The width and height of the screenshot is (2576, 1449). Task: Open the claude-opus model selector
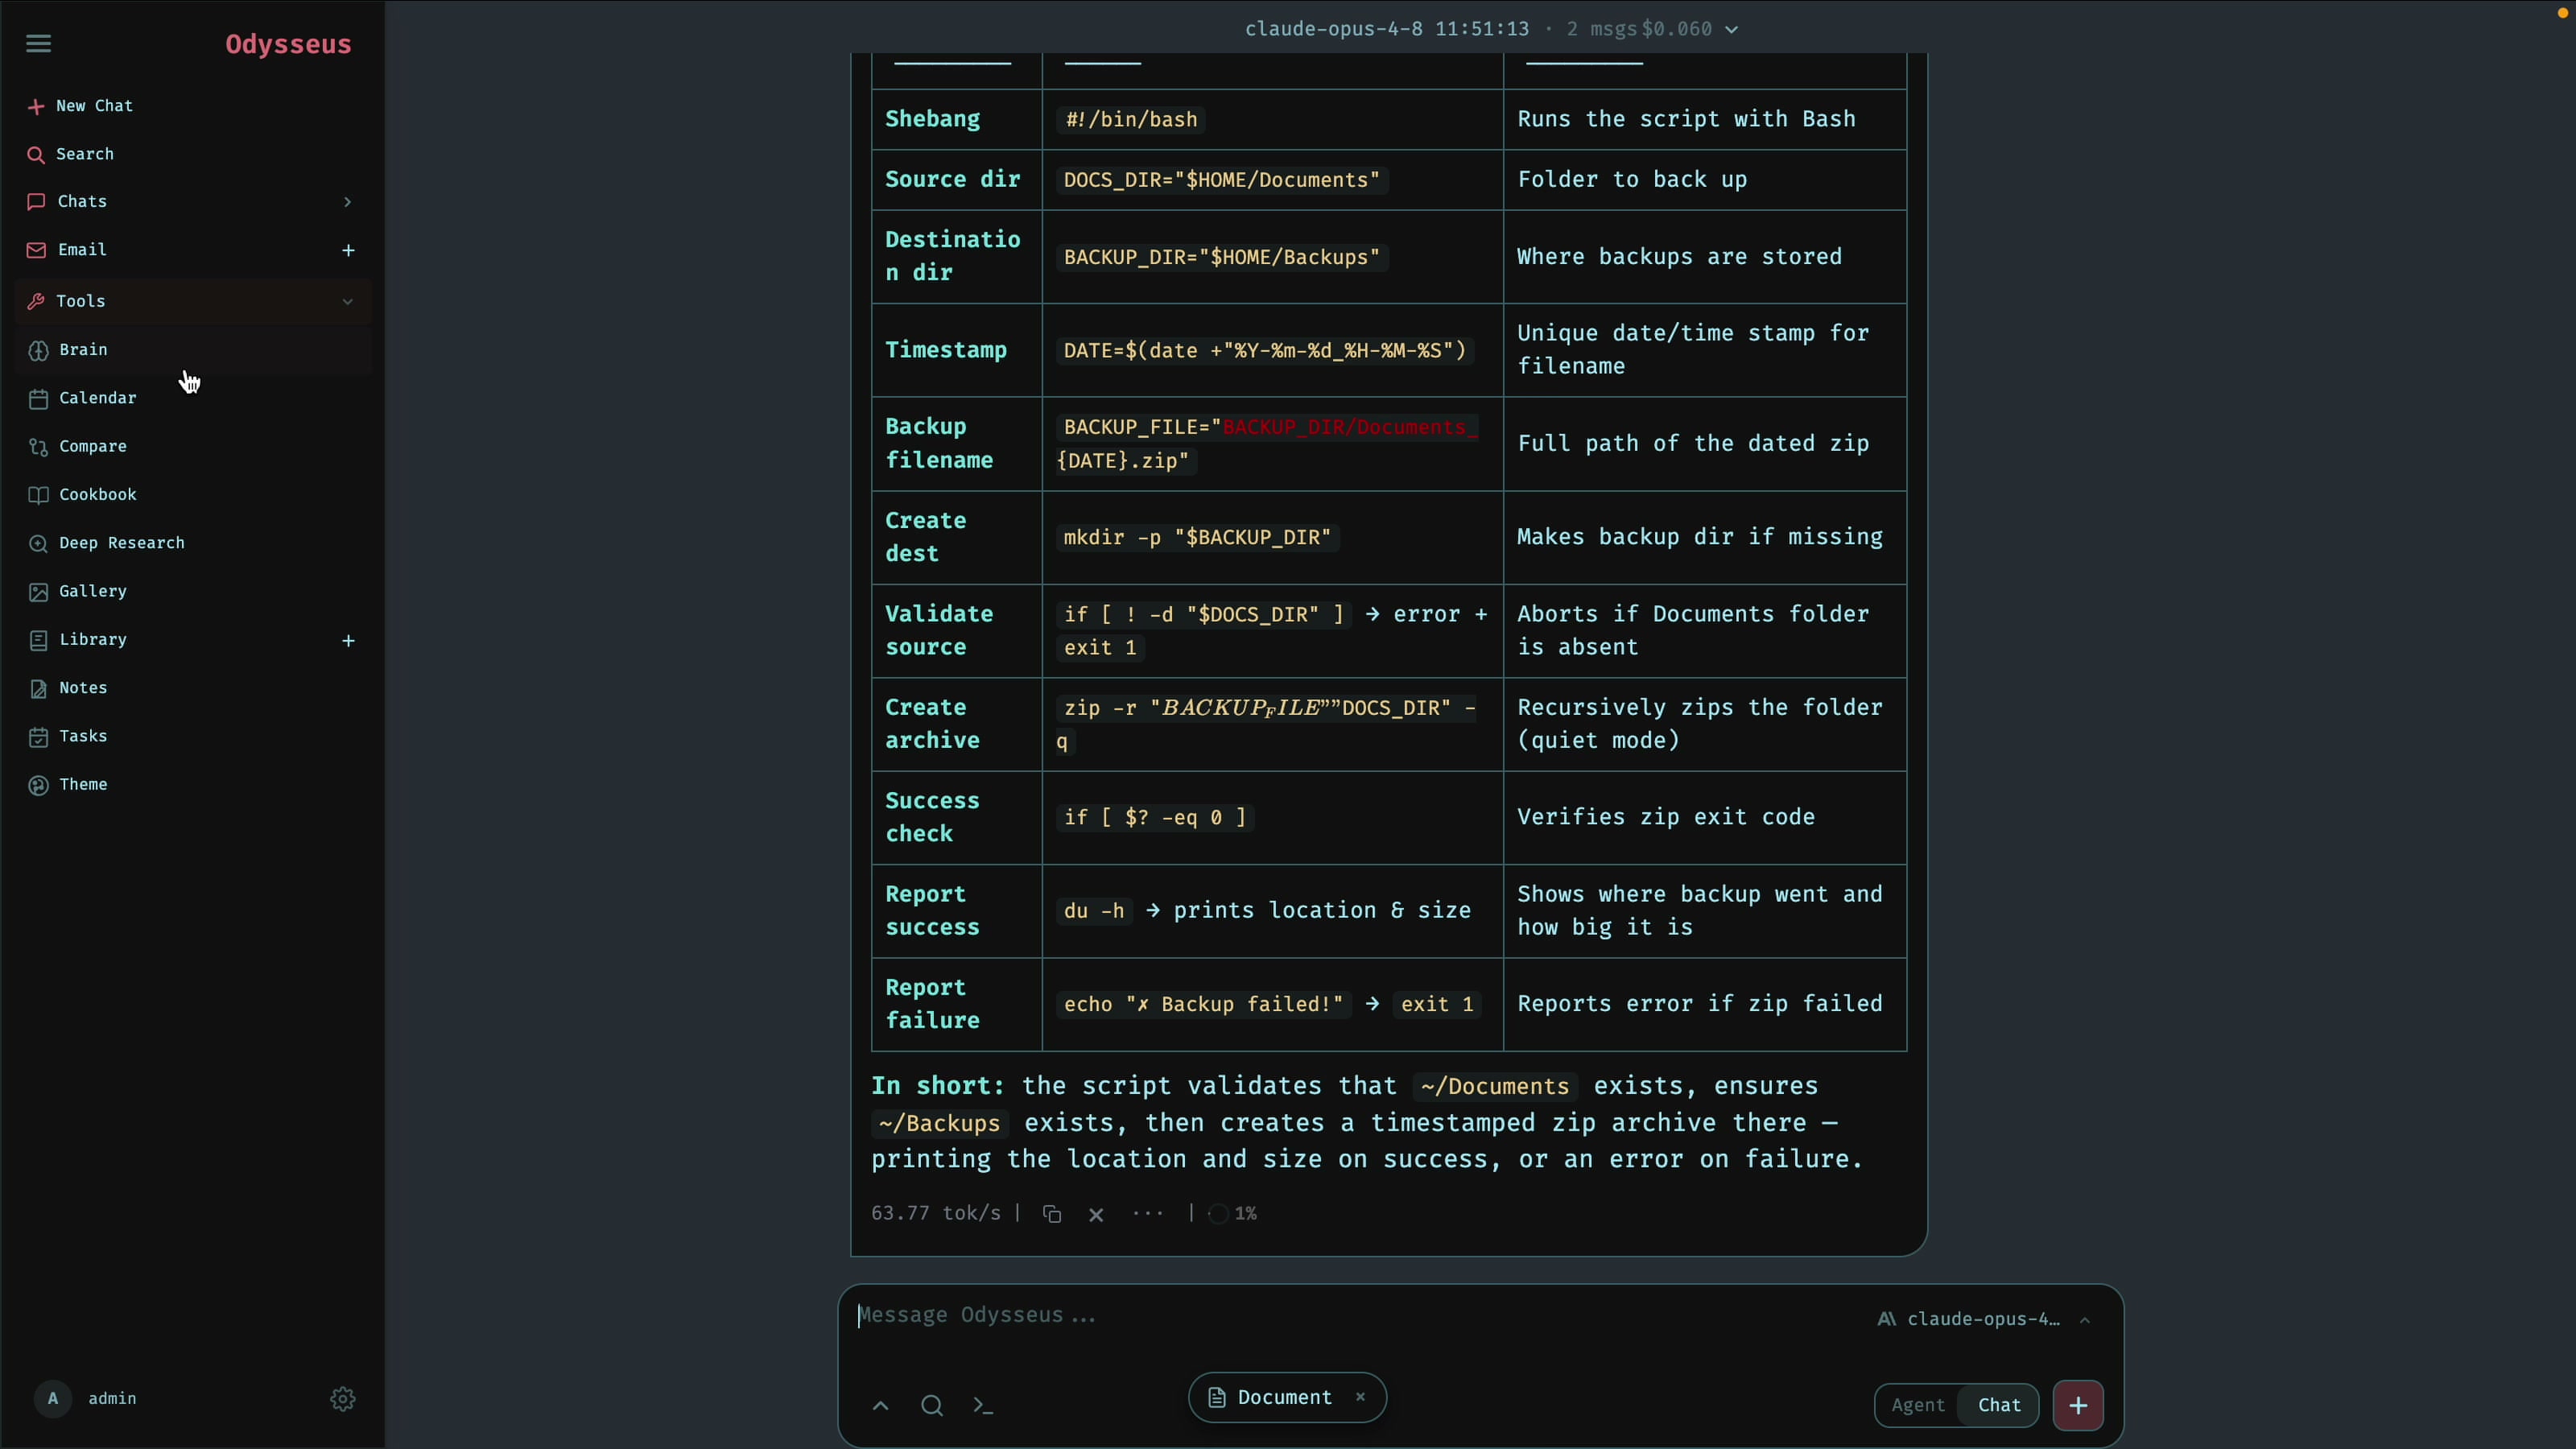(x=1983, y=1320)
